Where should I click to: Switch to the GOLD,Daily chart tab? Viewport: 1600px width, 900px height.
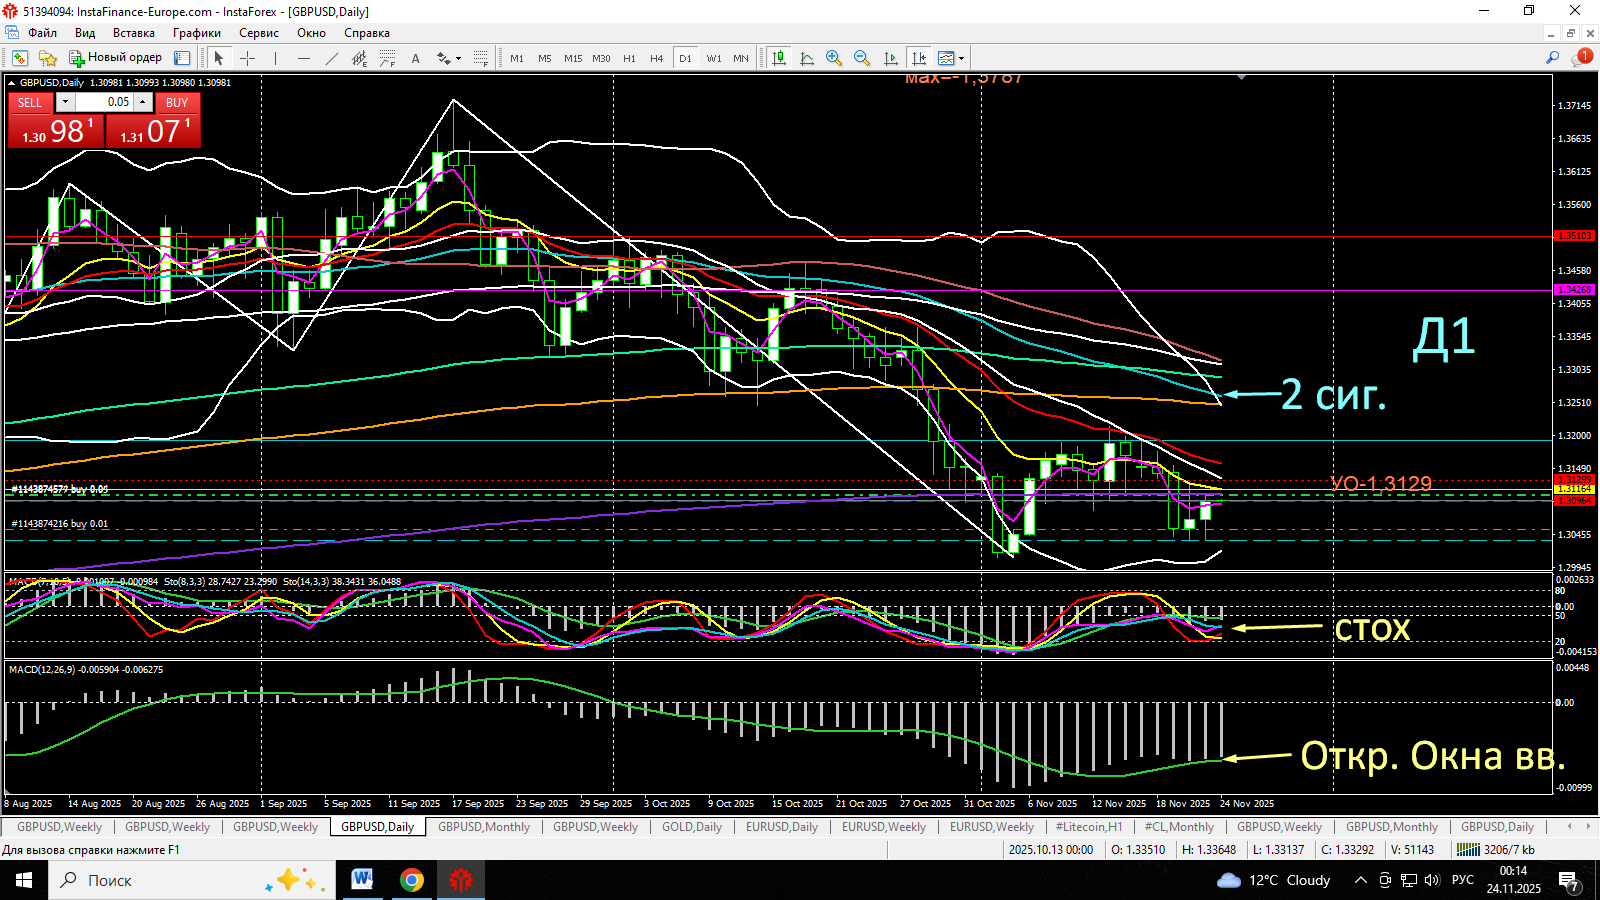click(692, 827)
